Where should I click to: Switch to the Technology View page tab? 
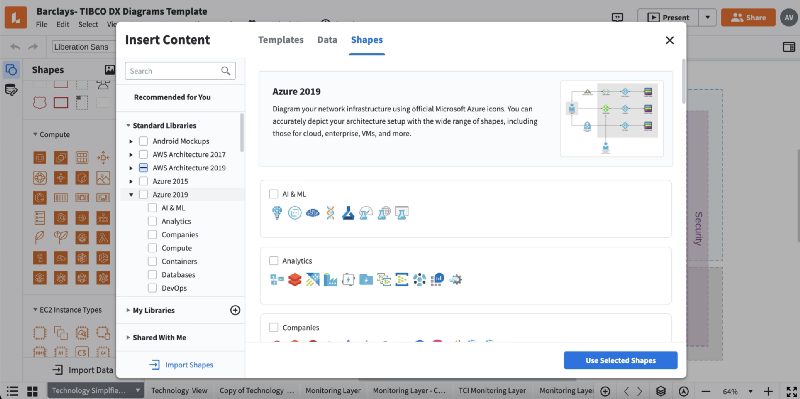click(x=179, y=391)
